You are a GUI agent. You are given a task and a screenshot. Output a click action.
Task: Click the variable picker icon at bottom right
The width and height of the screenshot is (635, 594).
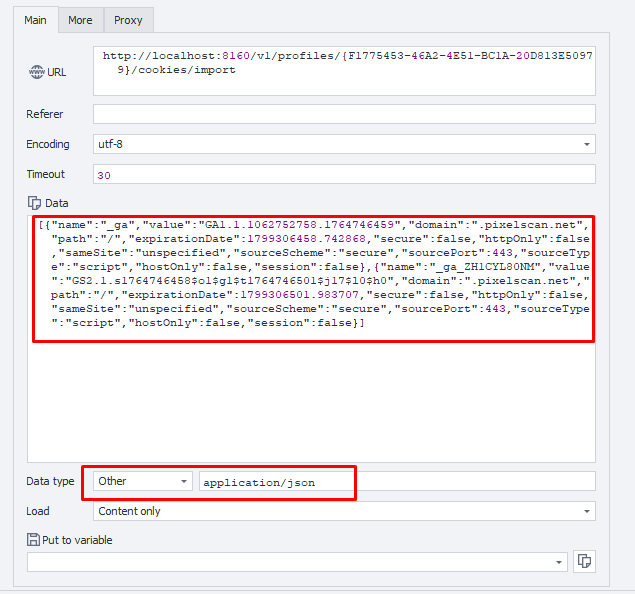point(586,562)
